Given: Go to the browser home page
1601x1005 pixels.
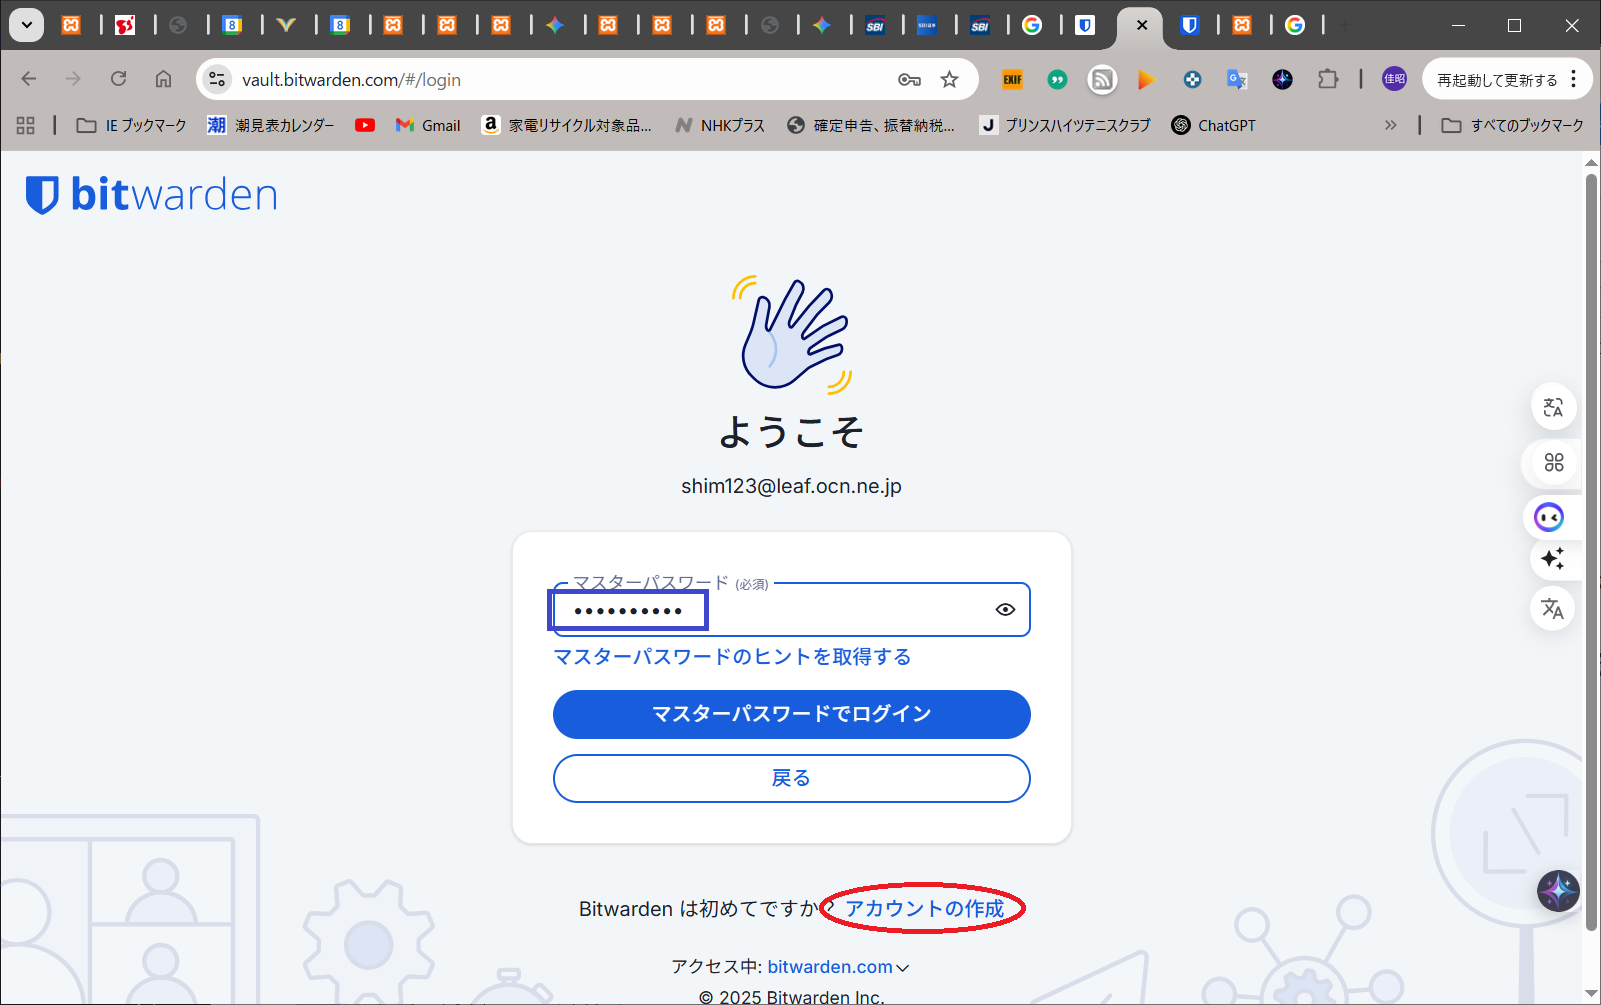Looking at the screenshot, I should pyautogui.click(x=163, y=79).
